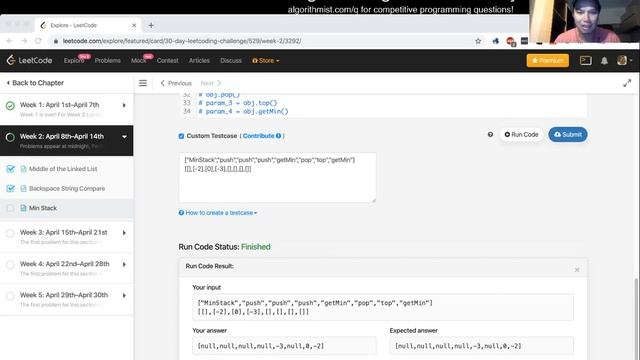640x360 pixels.
Task: Expand Week 4: April 22nd-April 28th arrow
Action: coord(124,264)
